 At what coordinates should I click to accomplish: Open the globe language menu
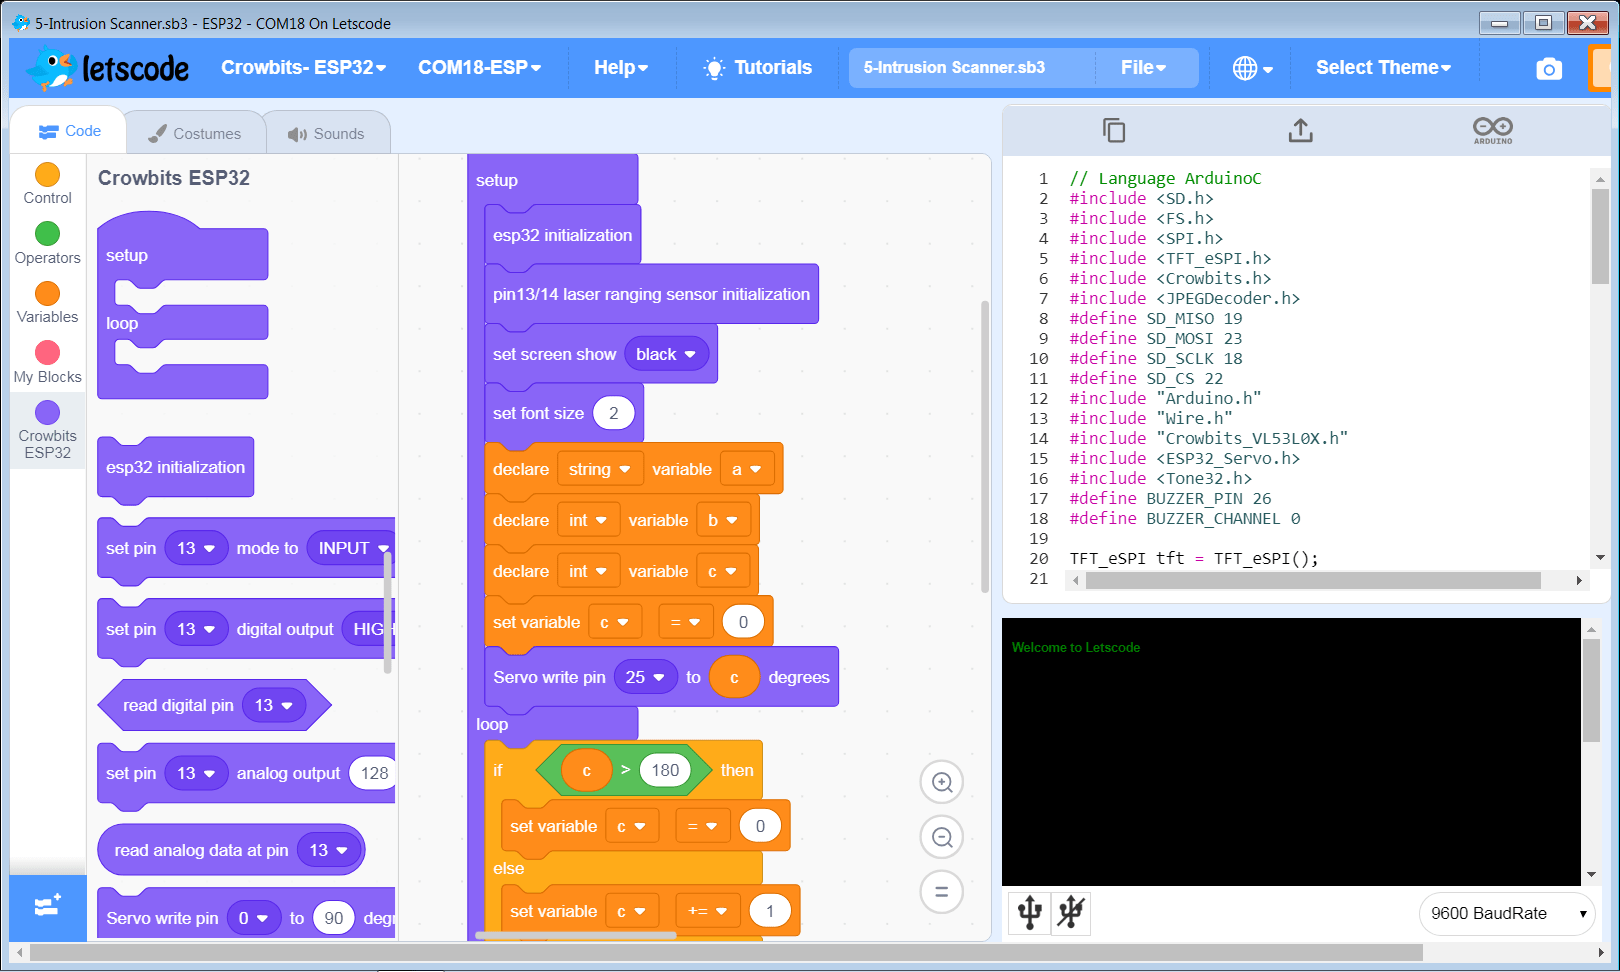[x=1252, y=68]
